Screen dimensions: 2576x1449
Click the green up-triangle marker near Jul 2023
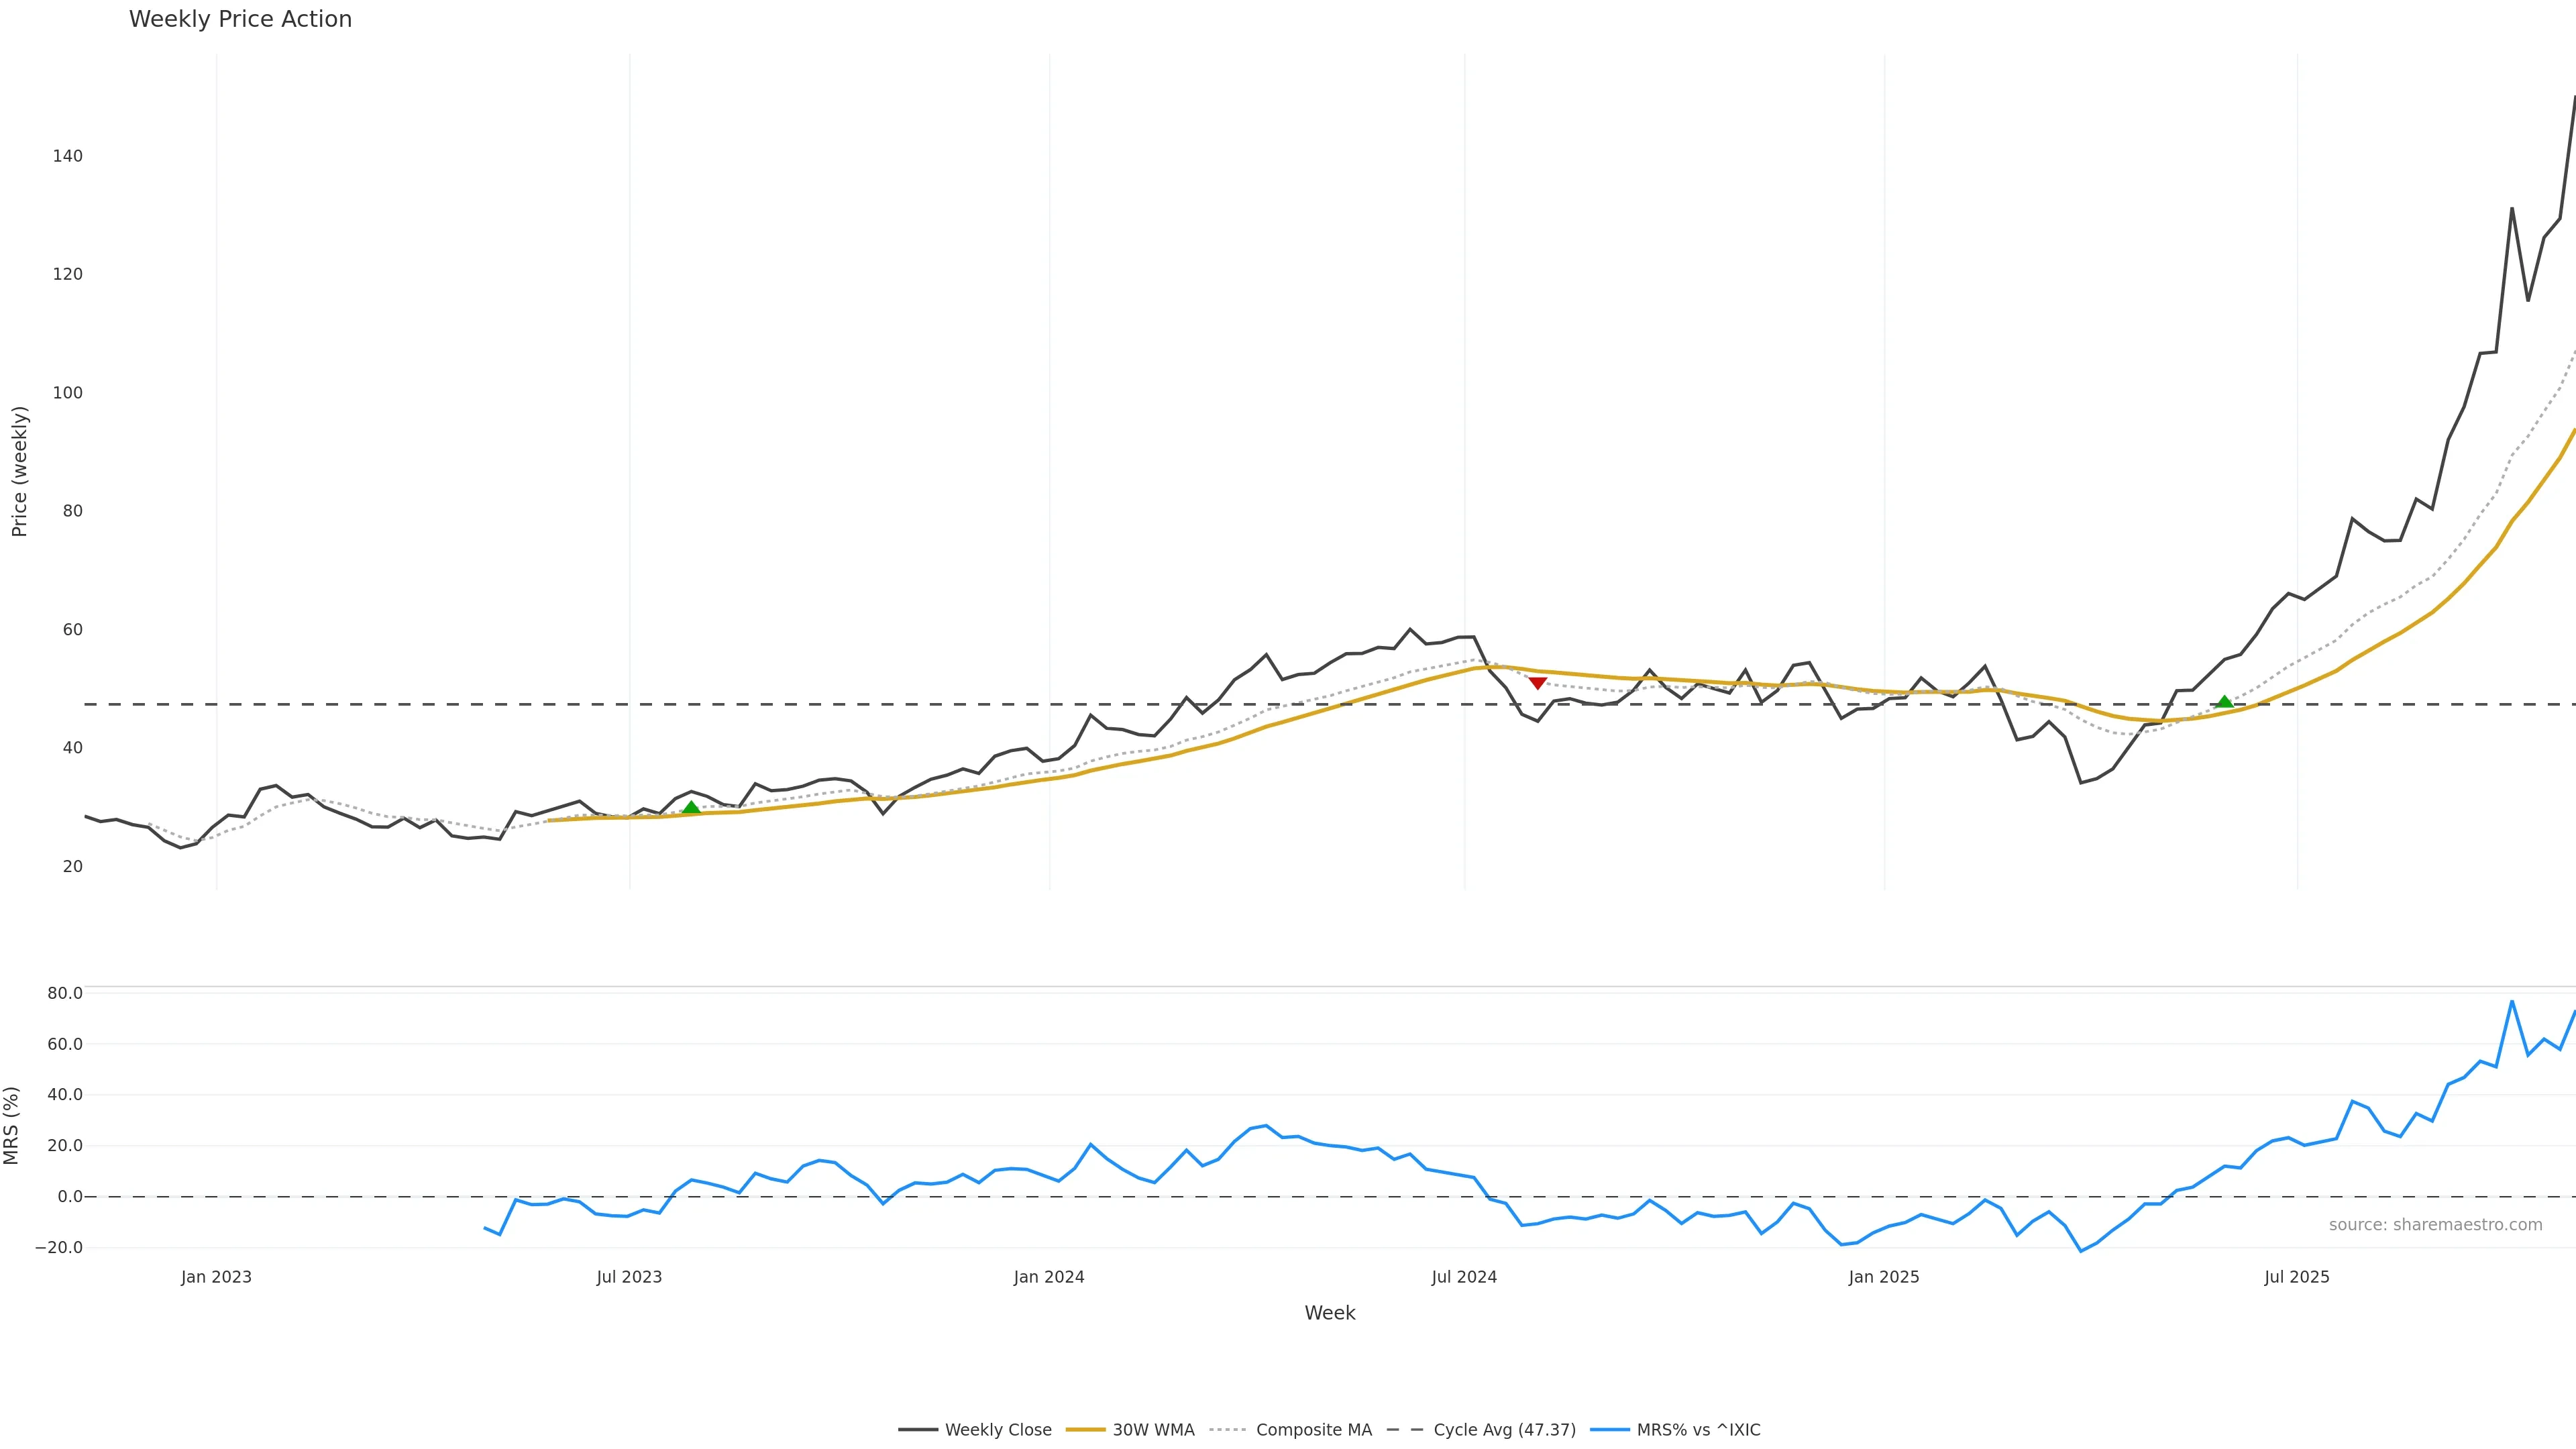pos(691,807)
